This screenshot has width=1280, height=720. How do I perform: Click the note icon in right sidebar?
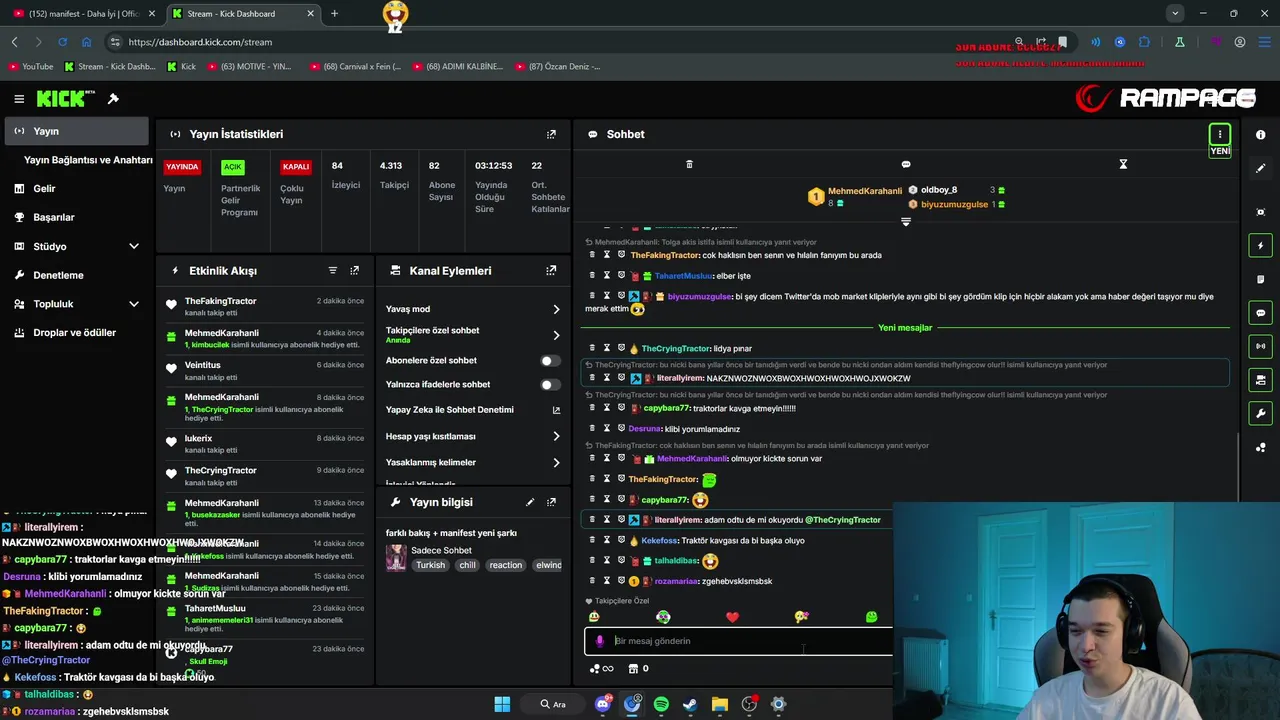(1260, 279)
